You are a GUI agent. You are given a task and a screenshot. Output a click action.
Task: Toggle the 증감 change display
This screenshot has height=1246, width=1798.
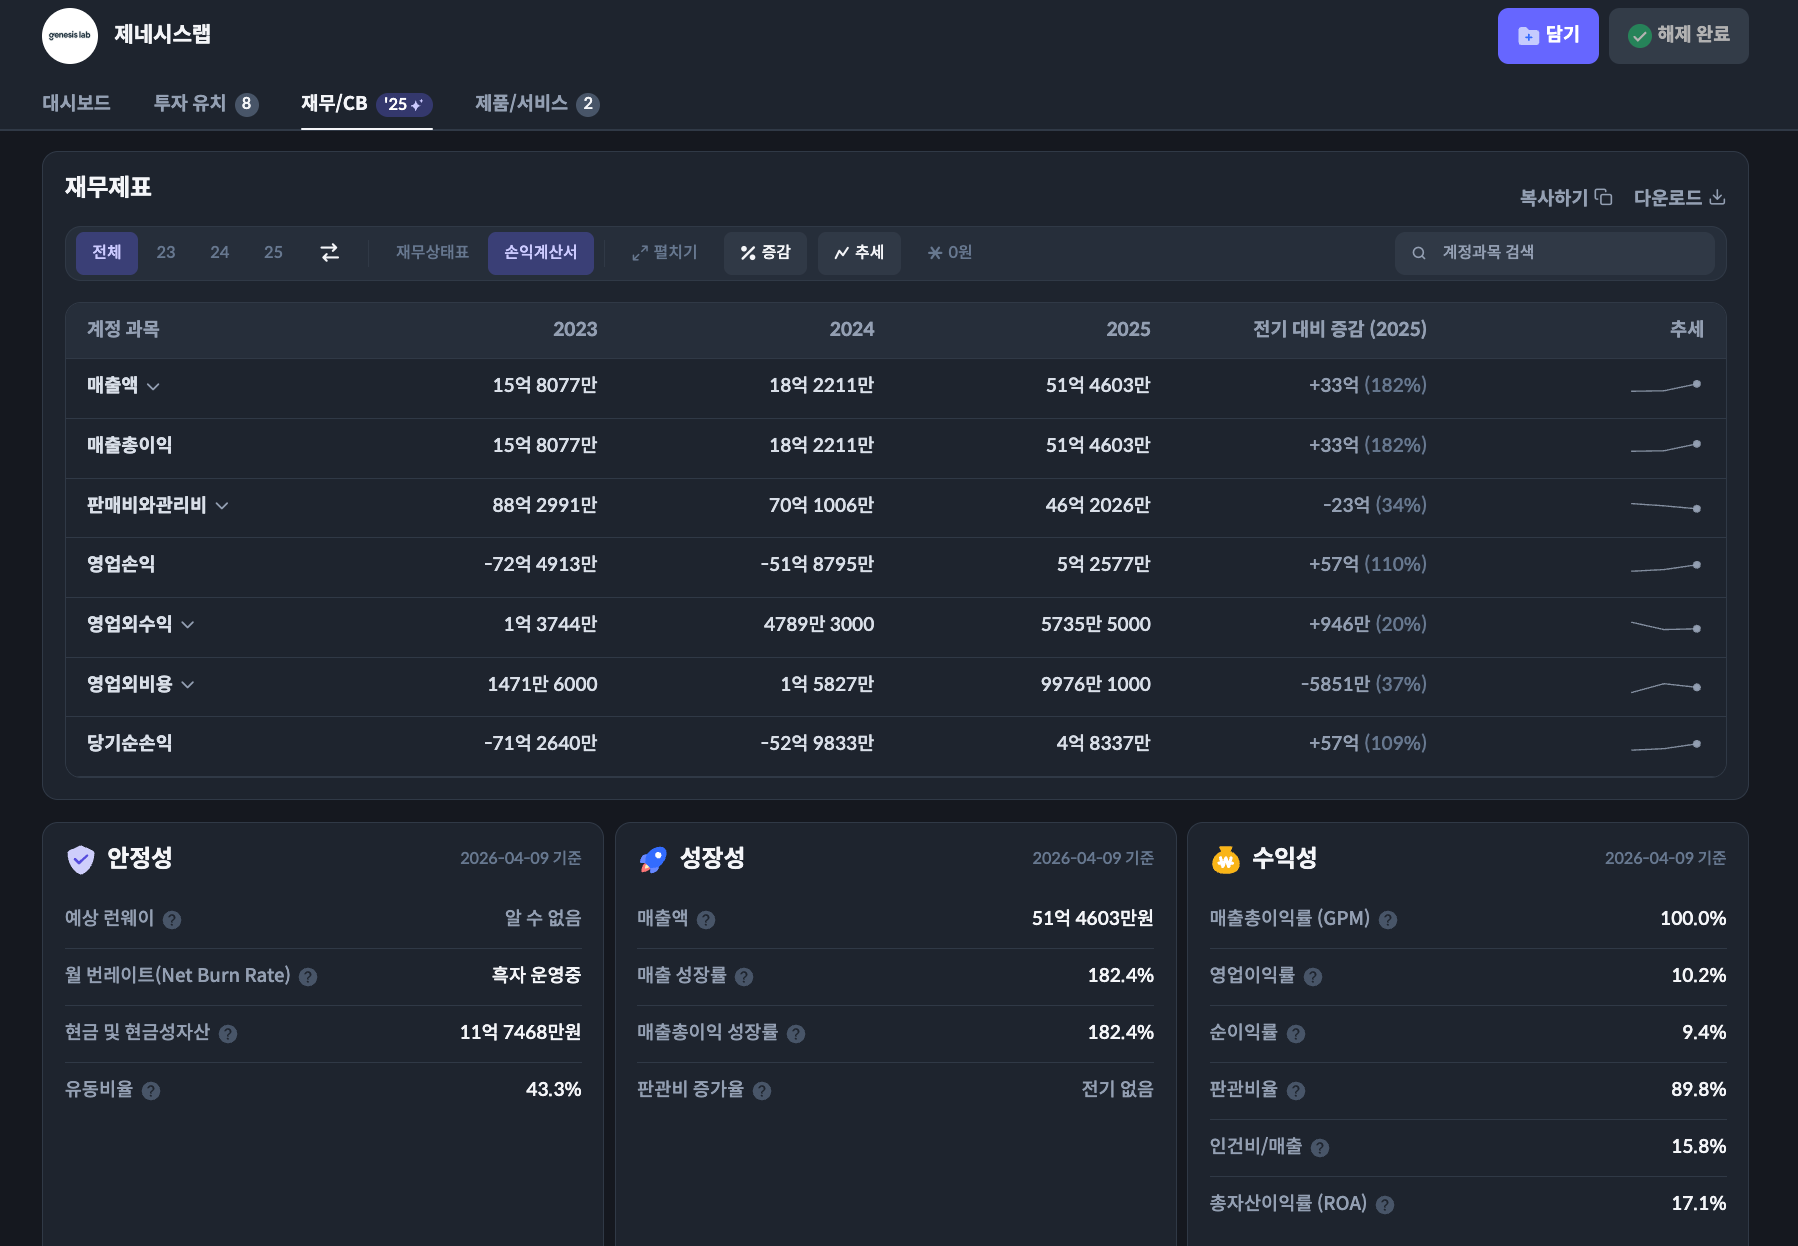pyautogui.click(x=765, y=253)
